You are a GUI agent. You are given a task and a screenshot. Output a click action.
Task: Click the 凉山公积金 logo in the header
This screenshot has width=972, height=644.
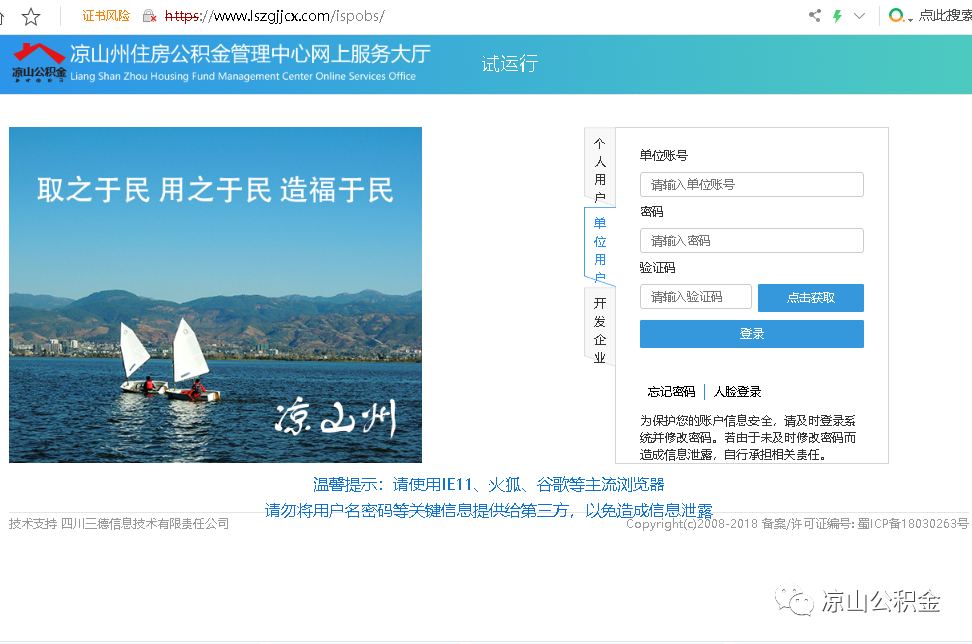[x=37, y=63]
